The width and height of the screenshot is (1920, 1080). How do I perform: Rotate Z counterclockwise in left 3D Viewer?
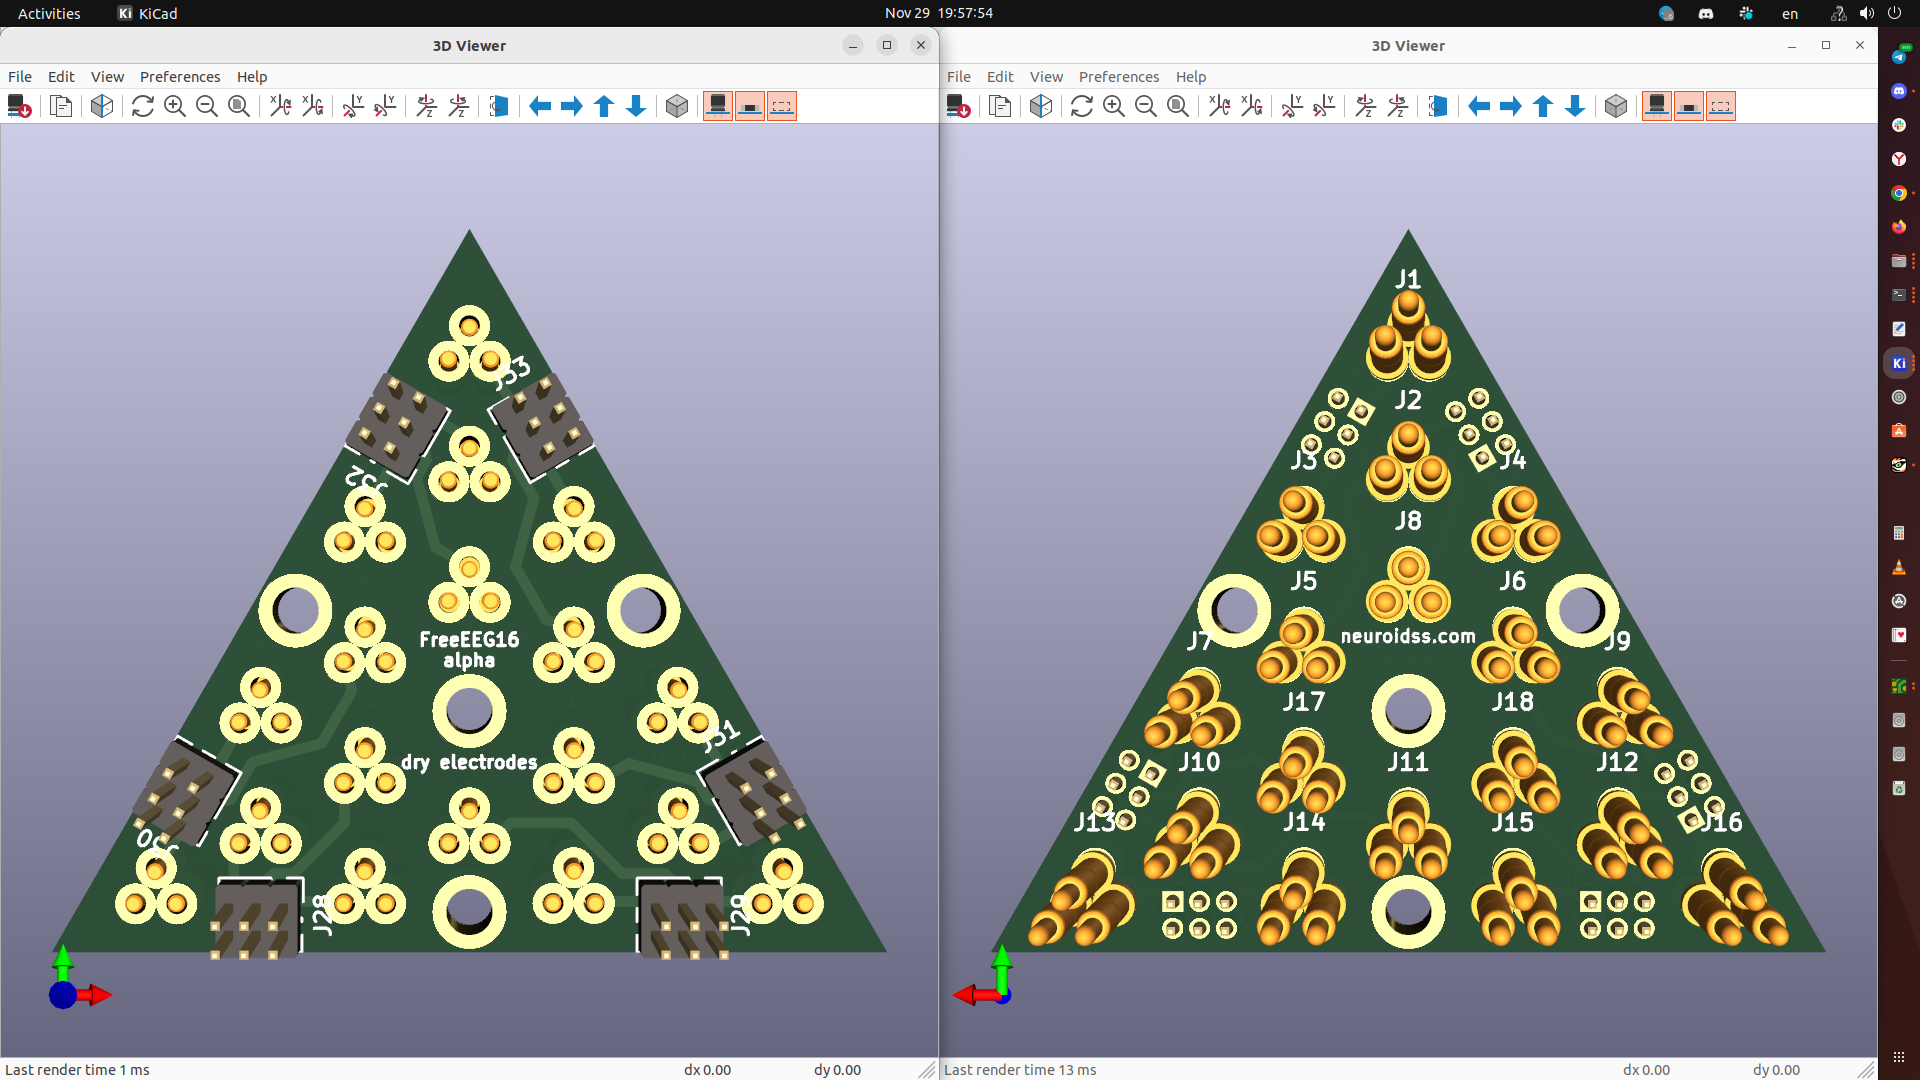[459, 106]
